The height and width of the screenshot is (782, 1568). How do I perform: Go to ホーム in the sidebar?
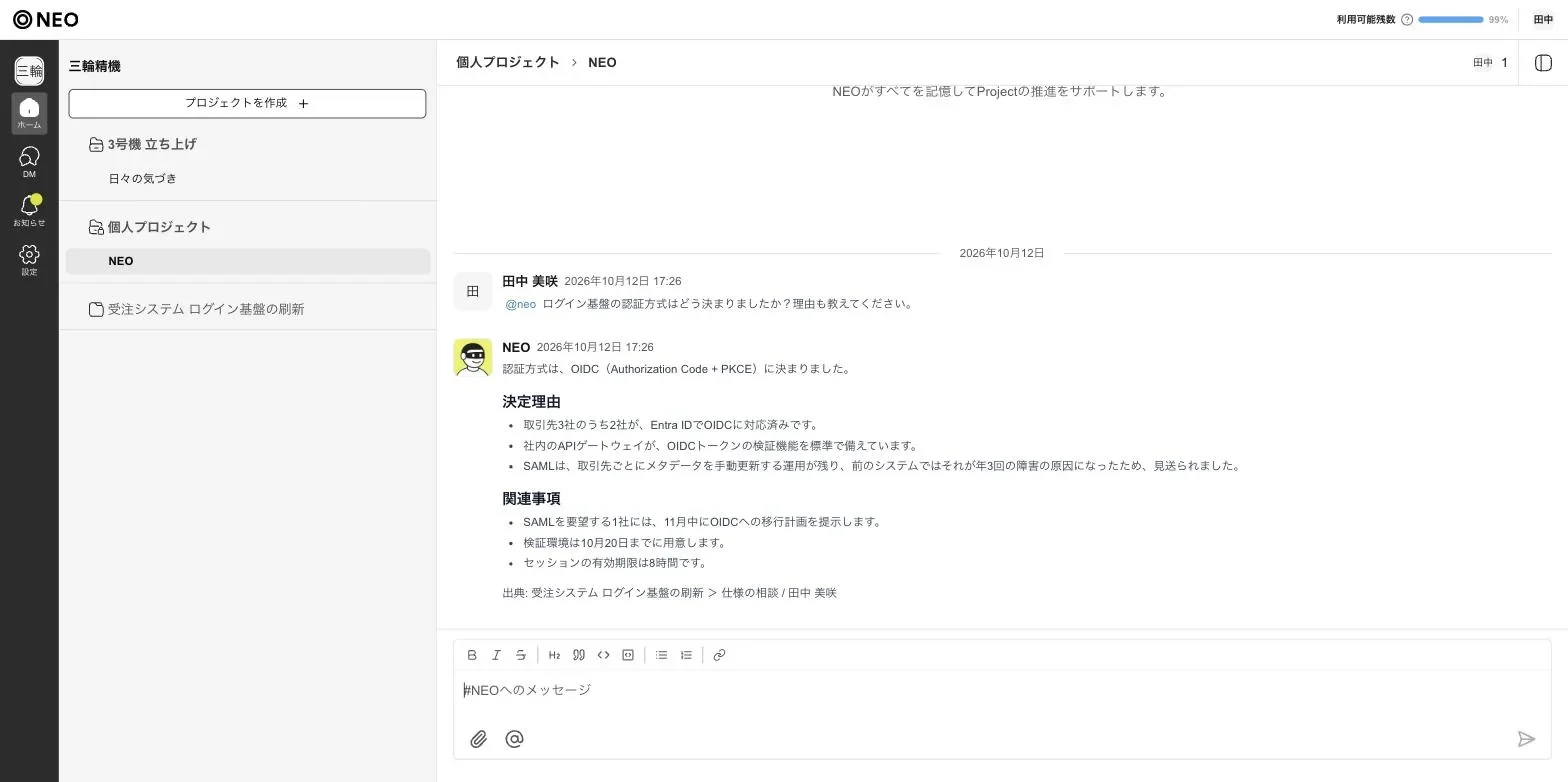tap(29, 113)
